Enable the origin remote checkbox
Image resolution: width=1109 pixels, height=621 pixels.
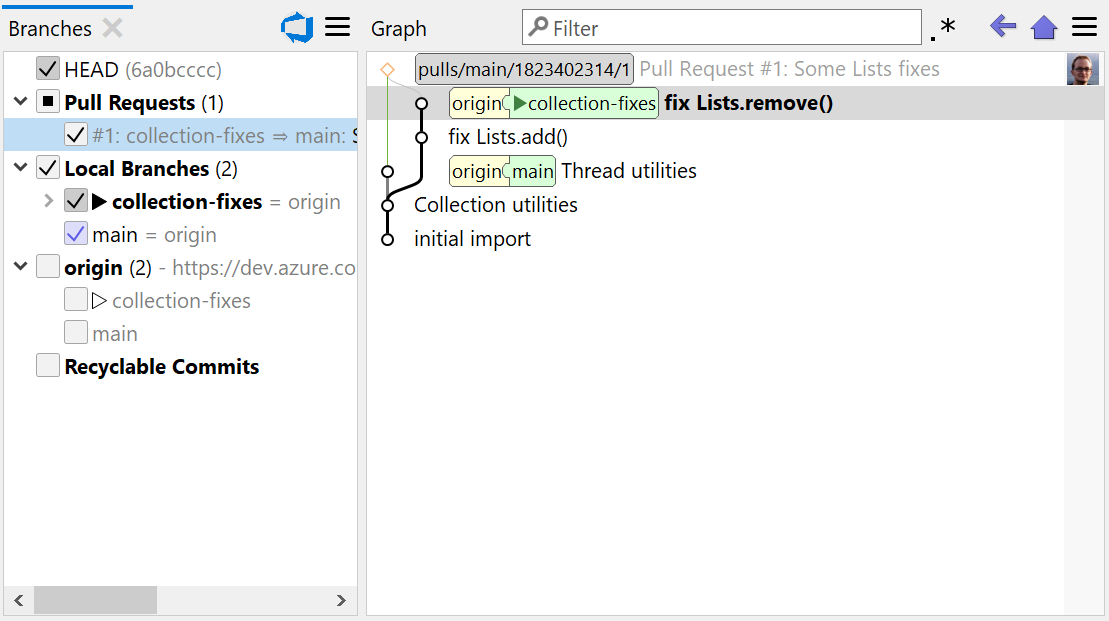pyautogui.click(x=47, y=267)
